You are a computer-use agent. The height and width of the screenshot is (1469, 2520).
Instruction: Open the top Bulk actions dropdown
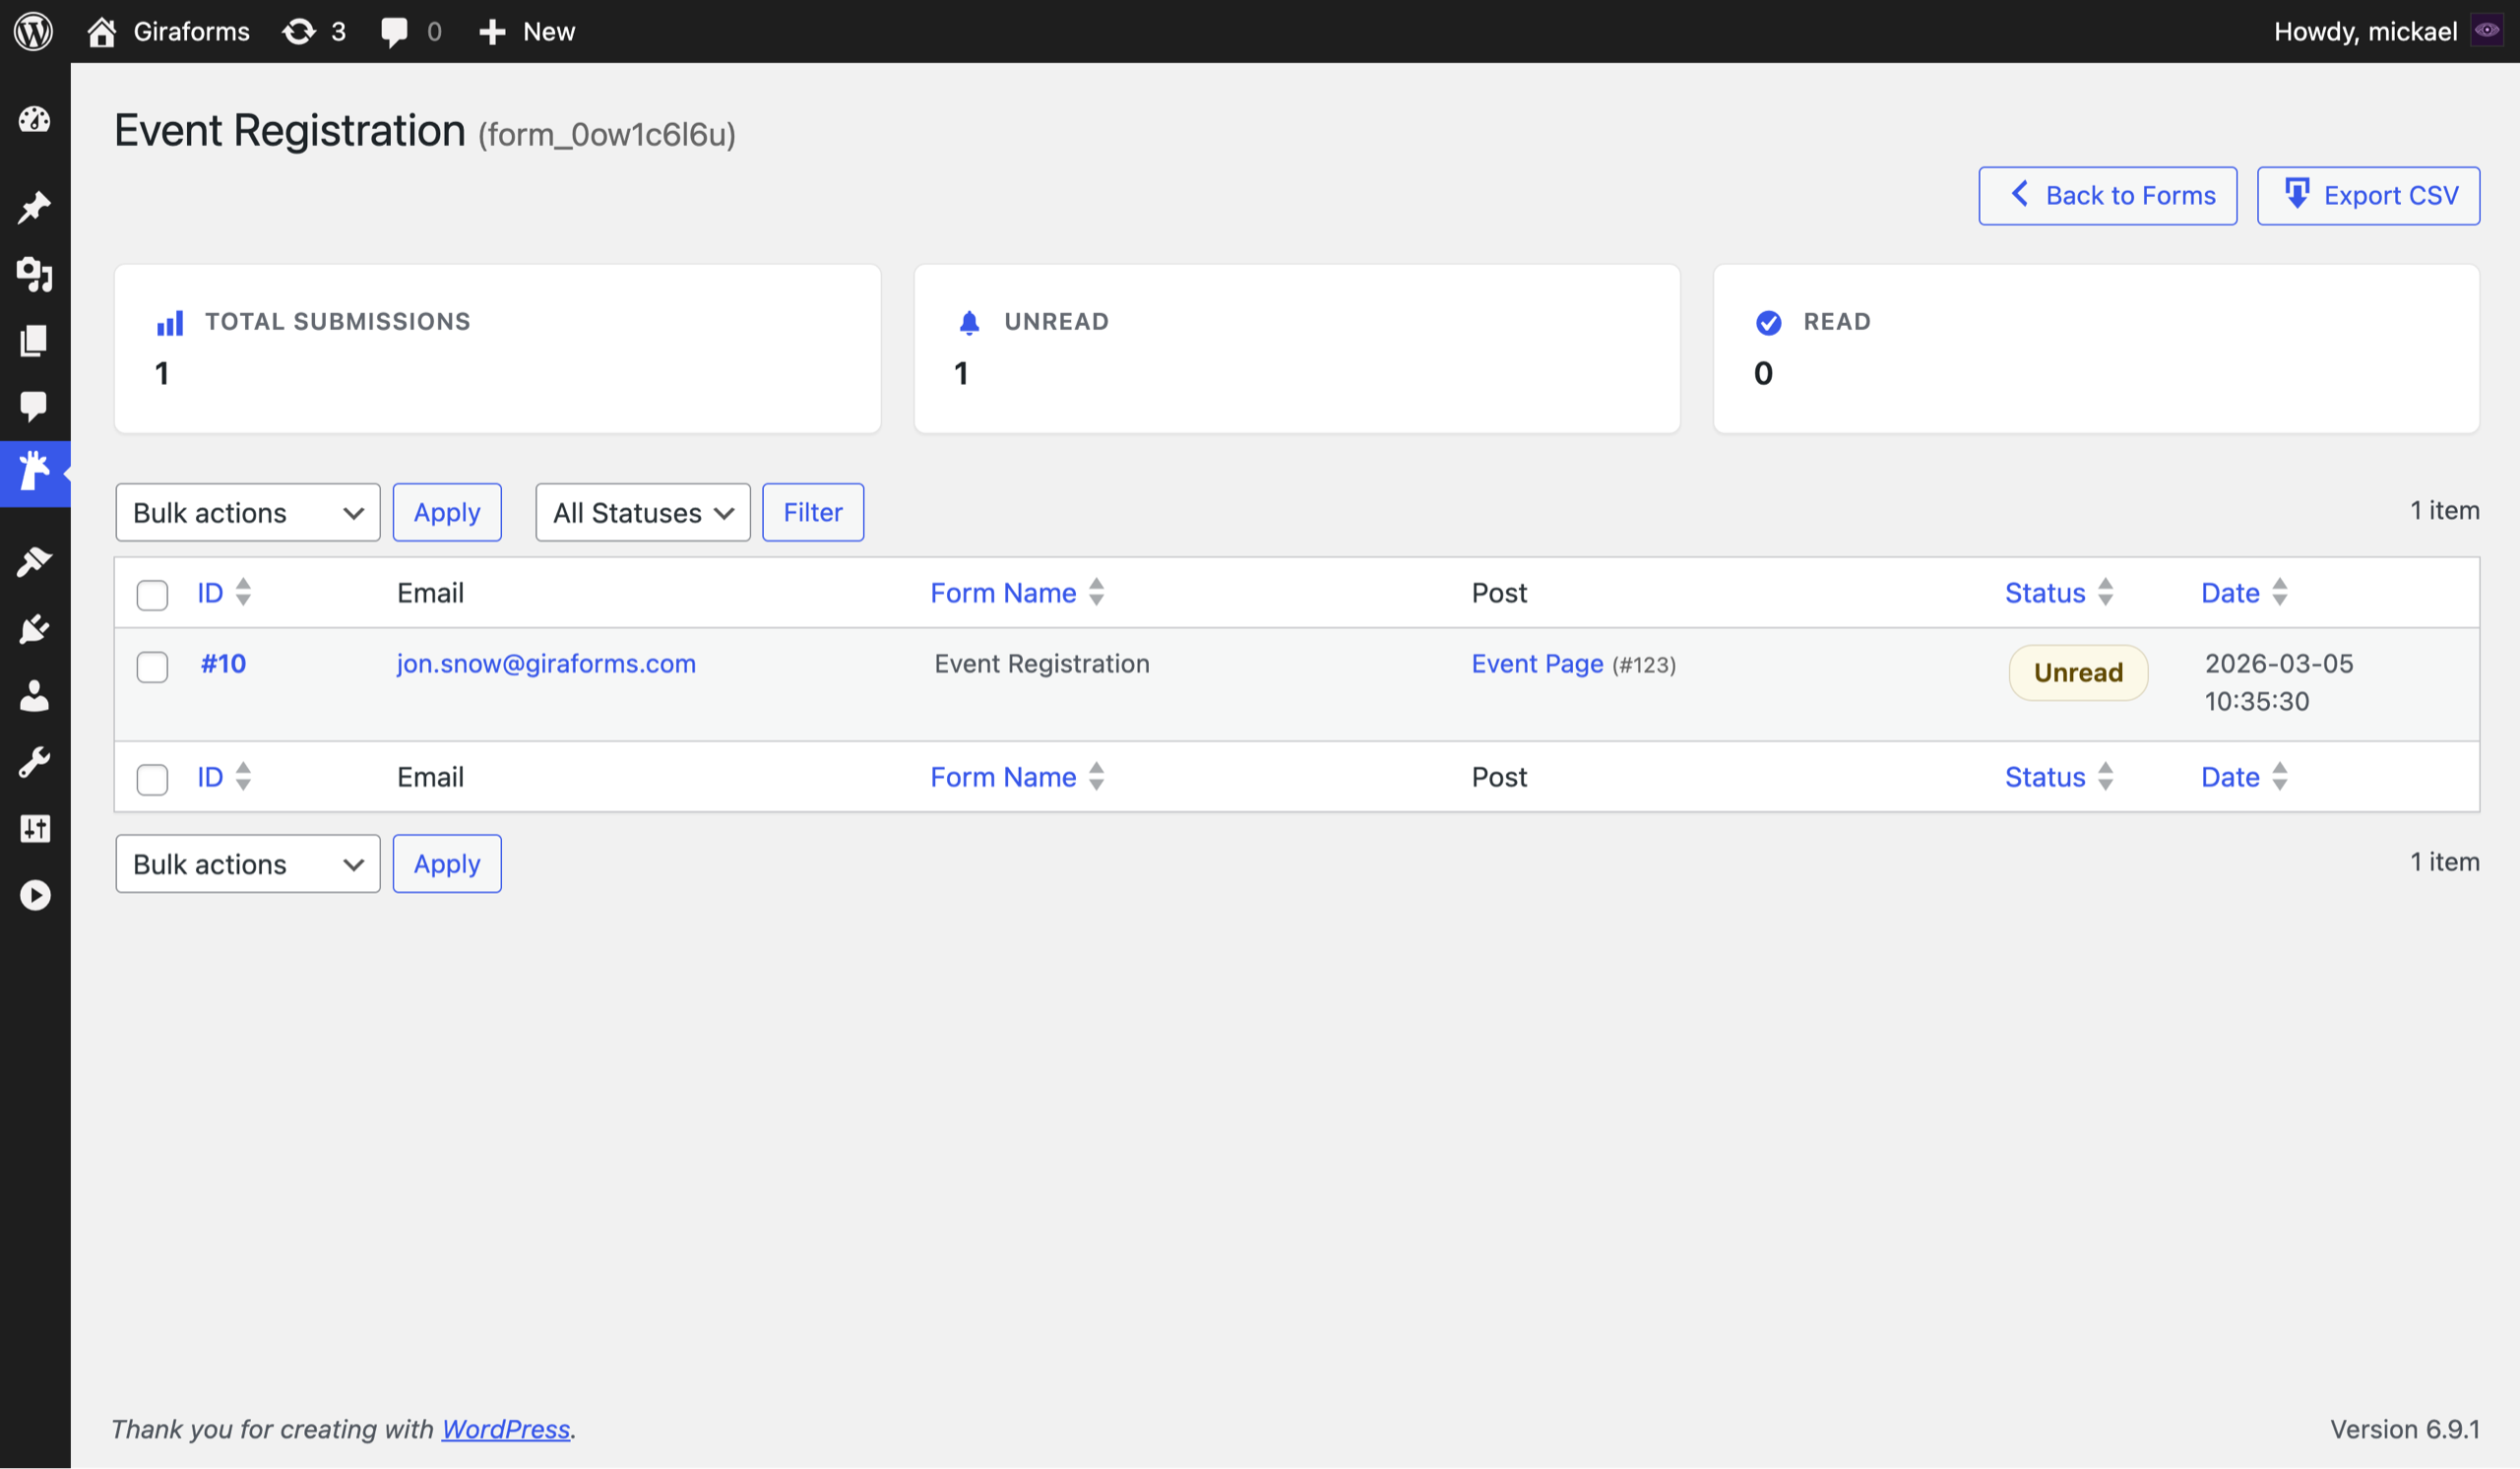coord(248,513)
